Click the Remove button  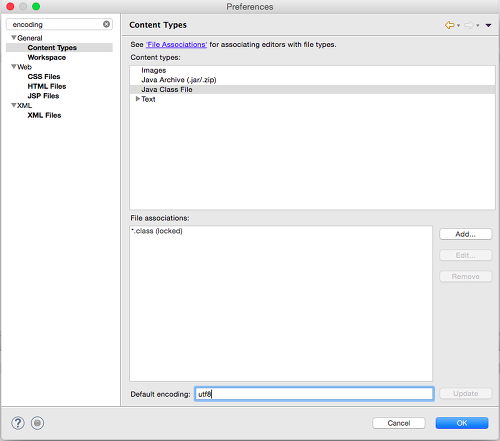466,277
